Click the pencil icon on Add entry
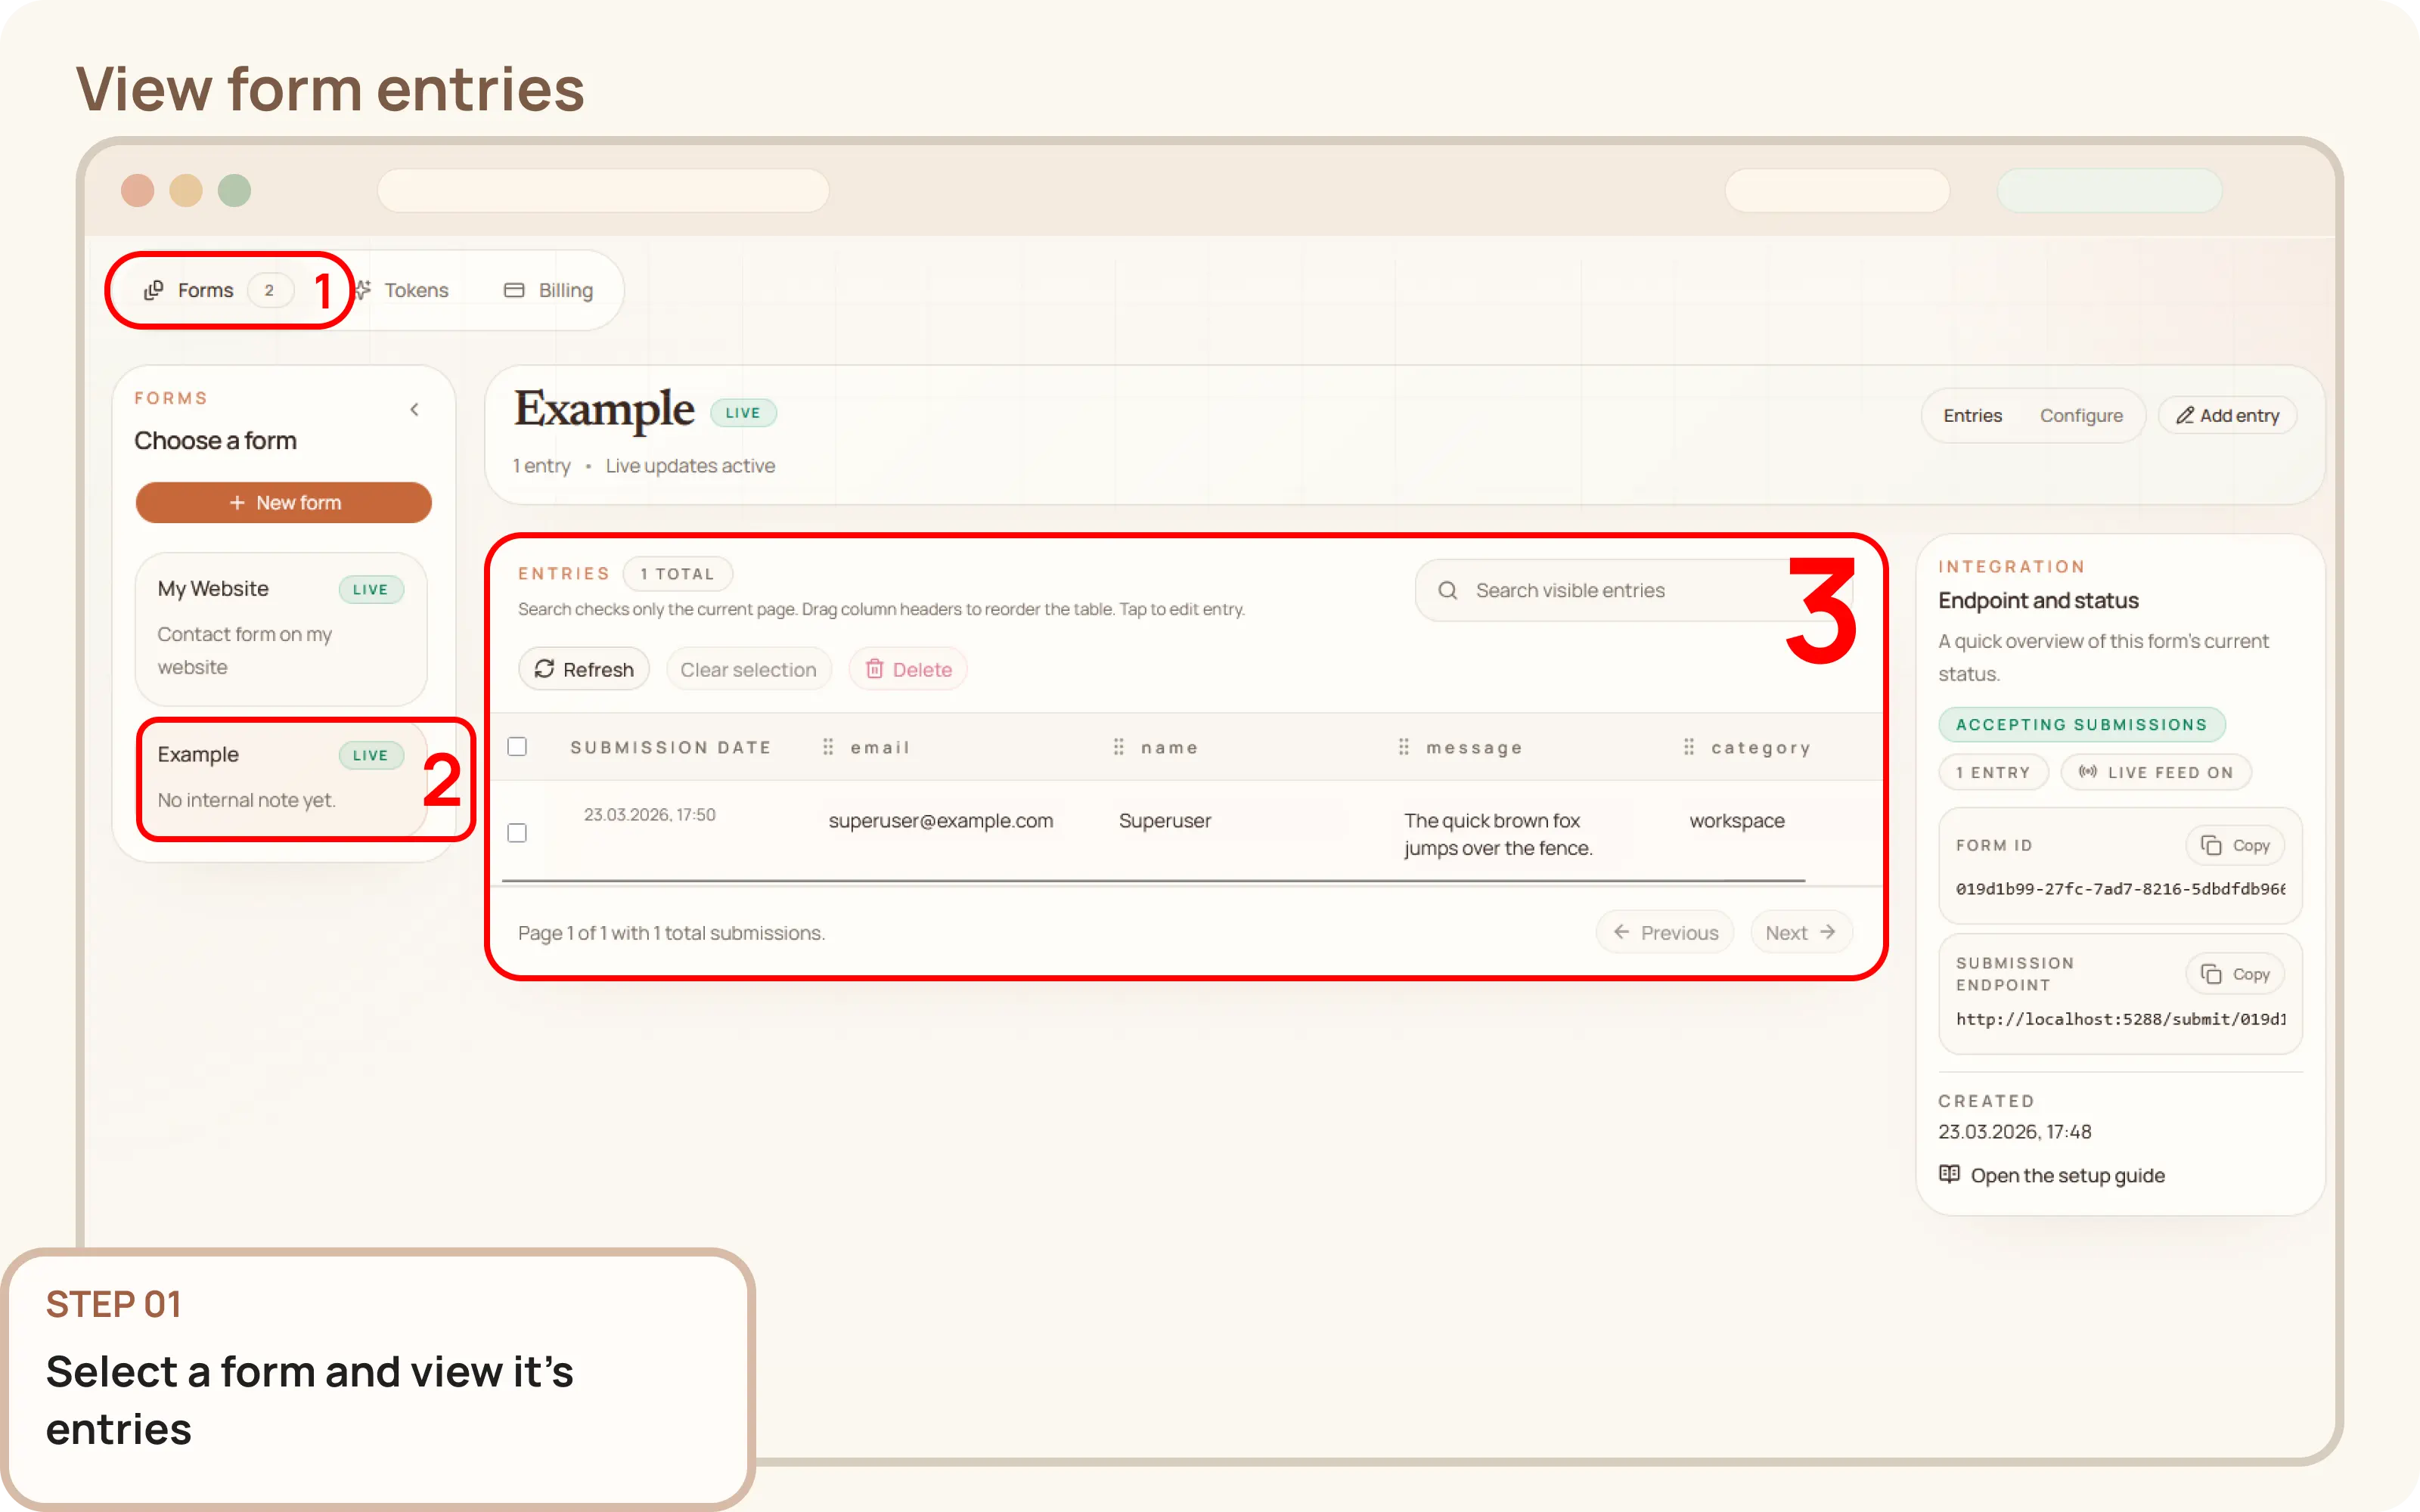 pos(2186,415)
